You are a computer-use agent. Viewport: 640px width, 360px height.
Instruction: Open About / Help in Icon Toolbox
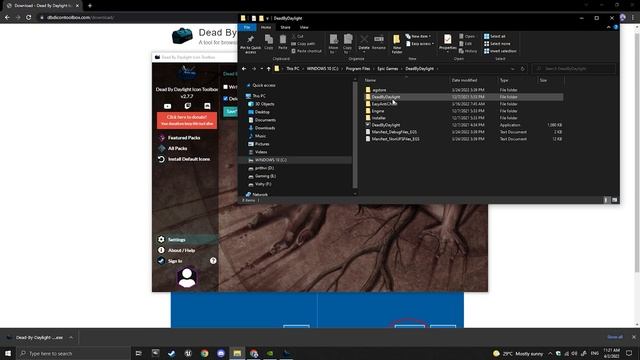coord(181,250)
